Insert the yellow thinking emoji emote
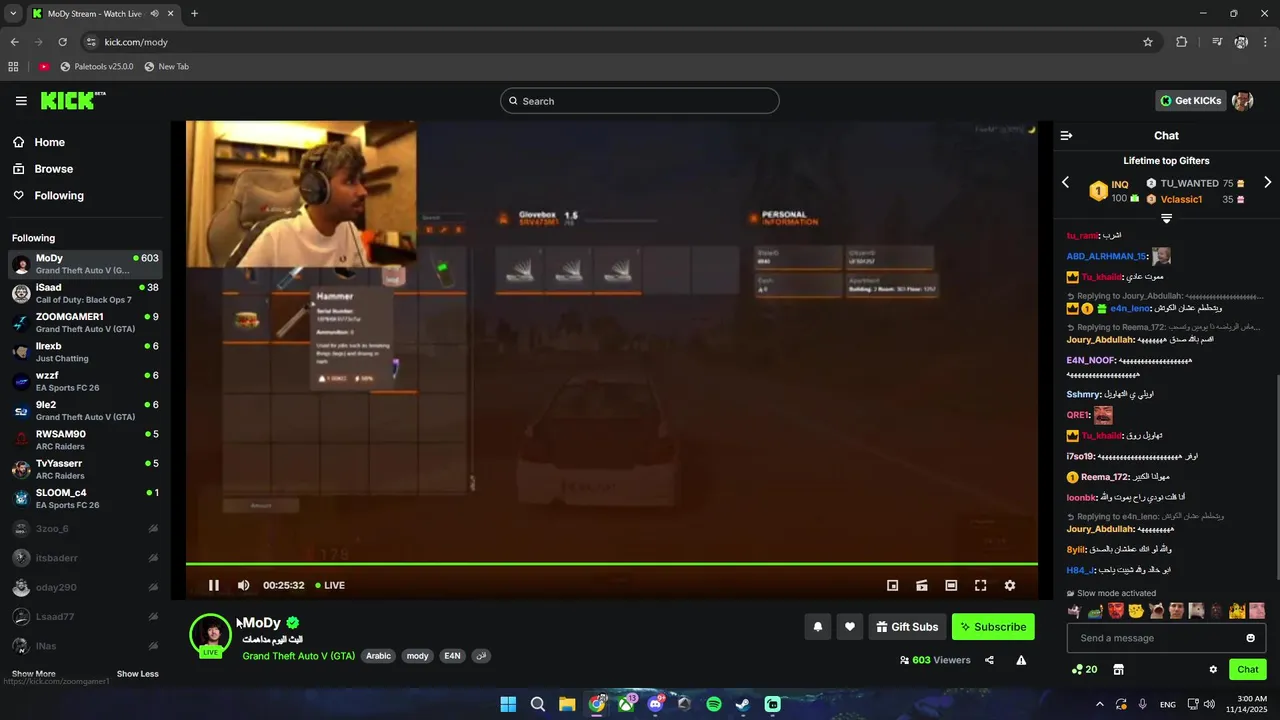 (x=1136, y=610)
